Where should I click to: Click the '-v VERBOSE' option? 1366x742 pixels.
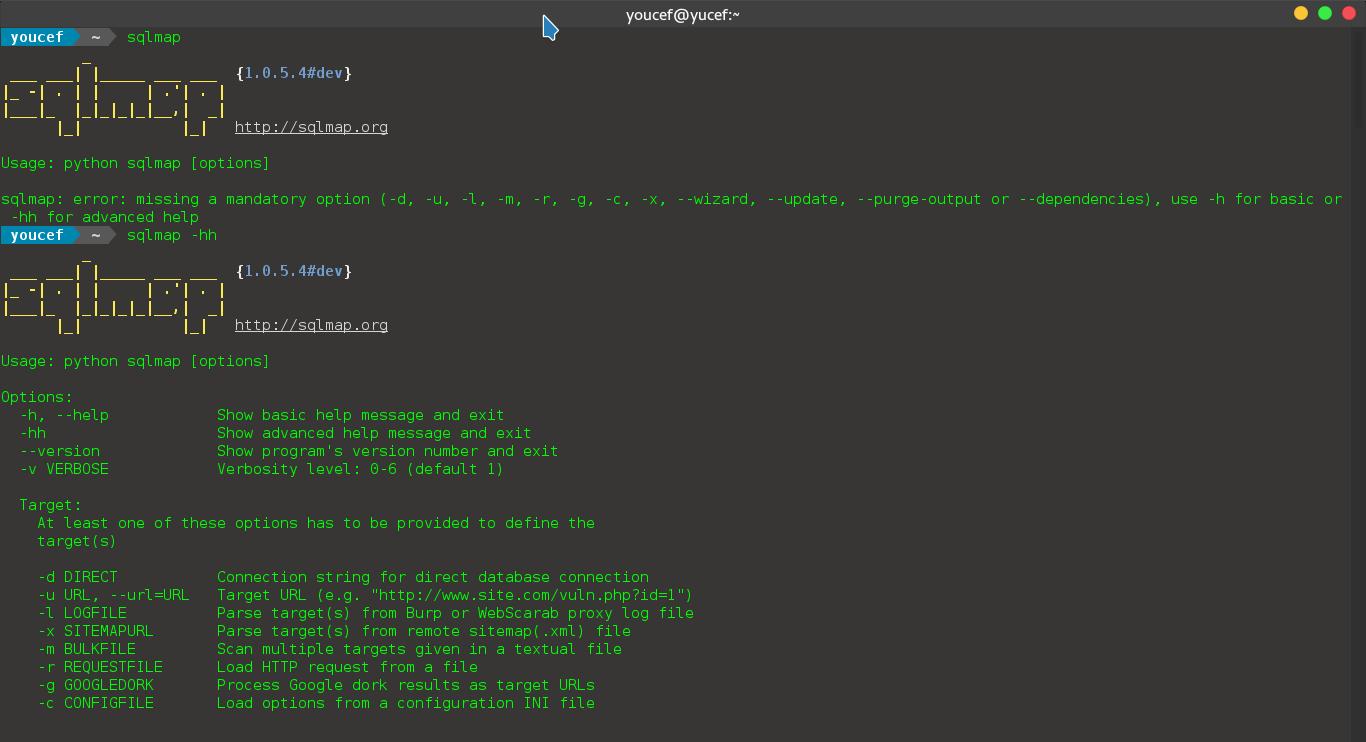(64, 469)
